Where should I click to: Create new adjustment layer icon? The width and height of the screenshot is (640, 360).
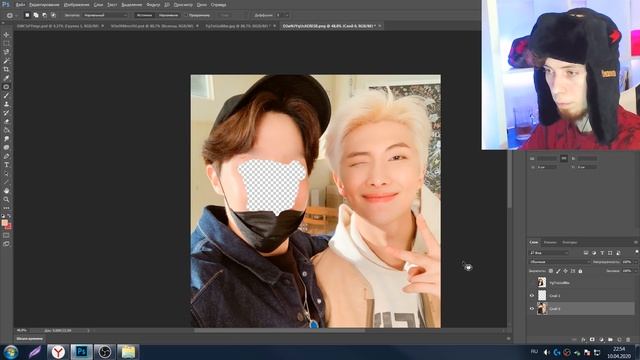pyautogui.click(x=602, y=340)
